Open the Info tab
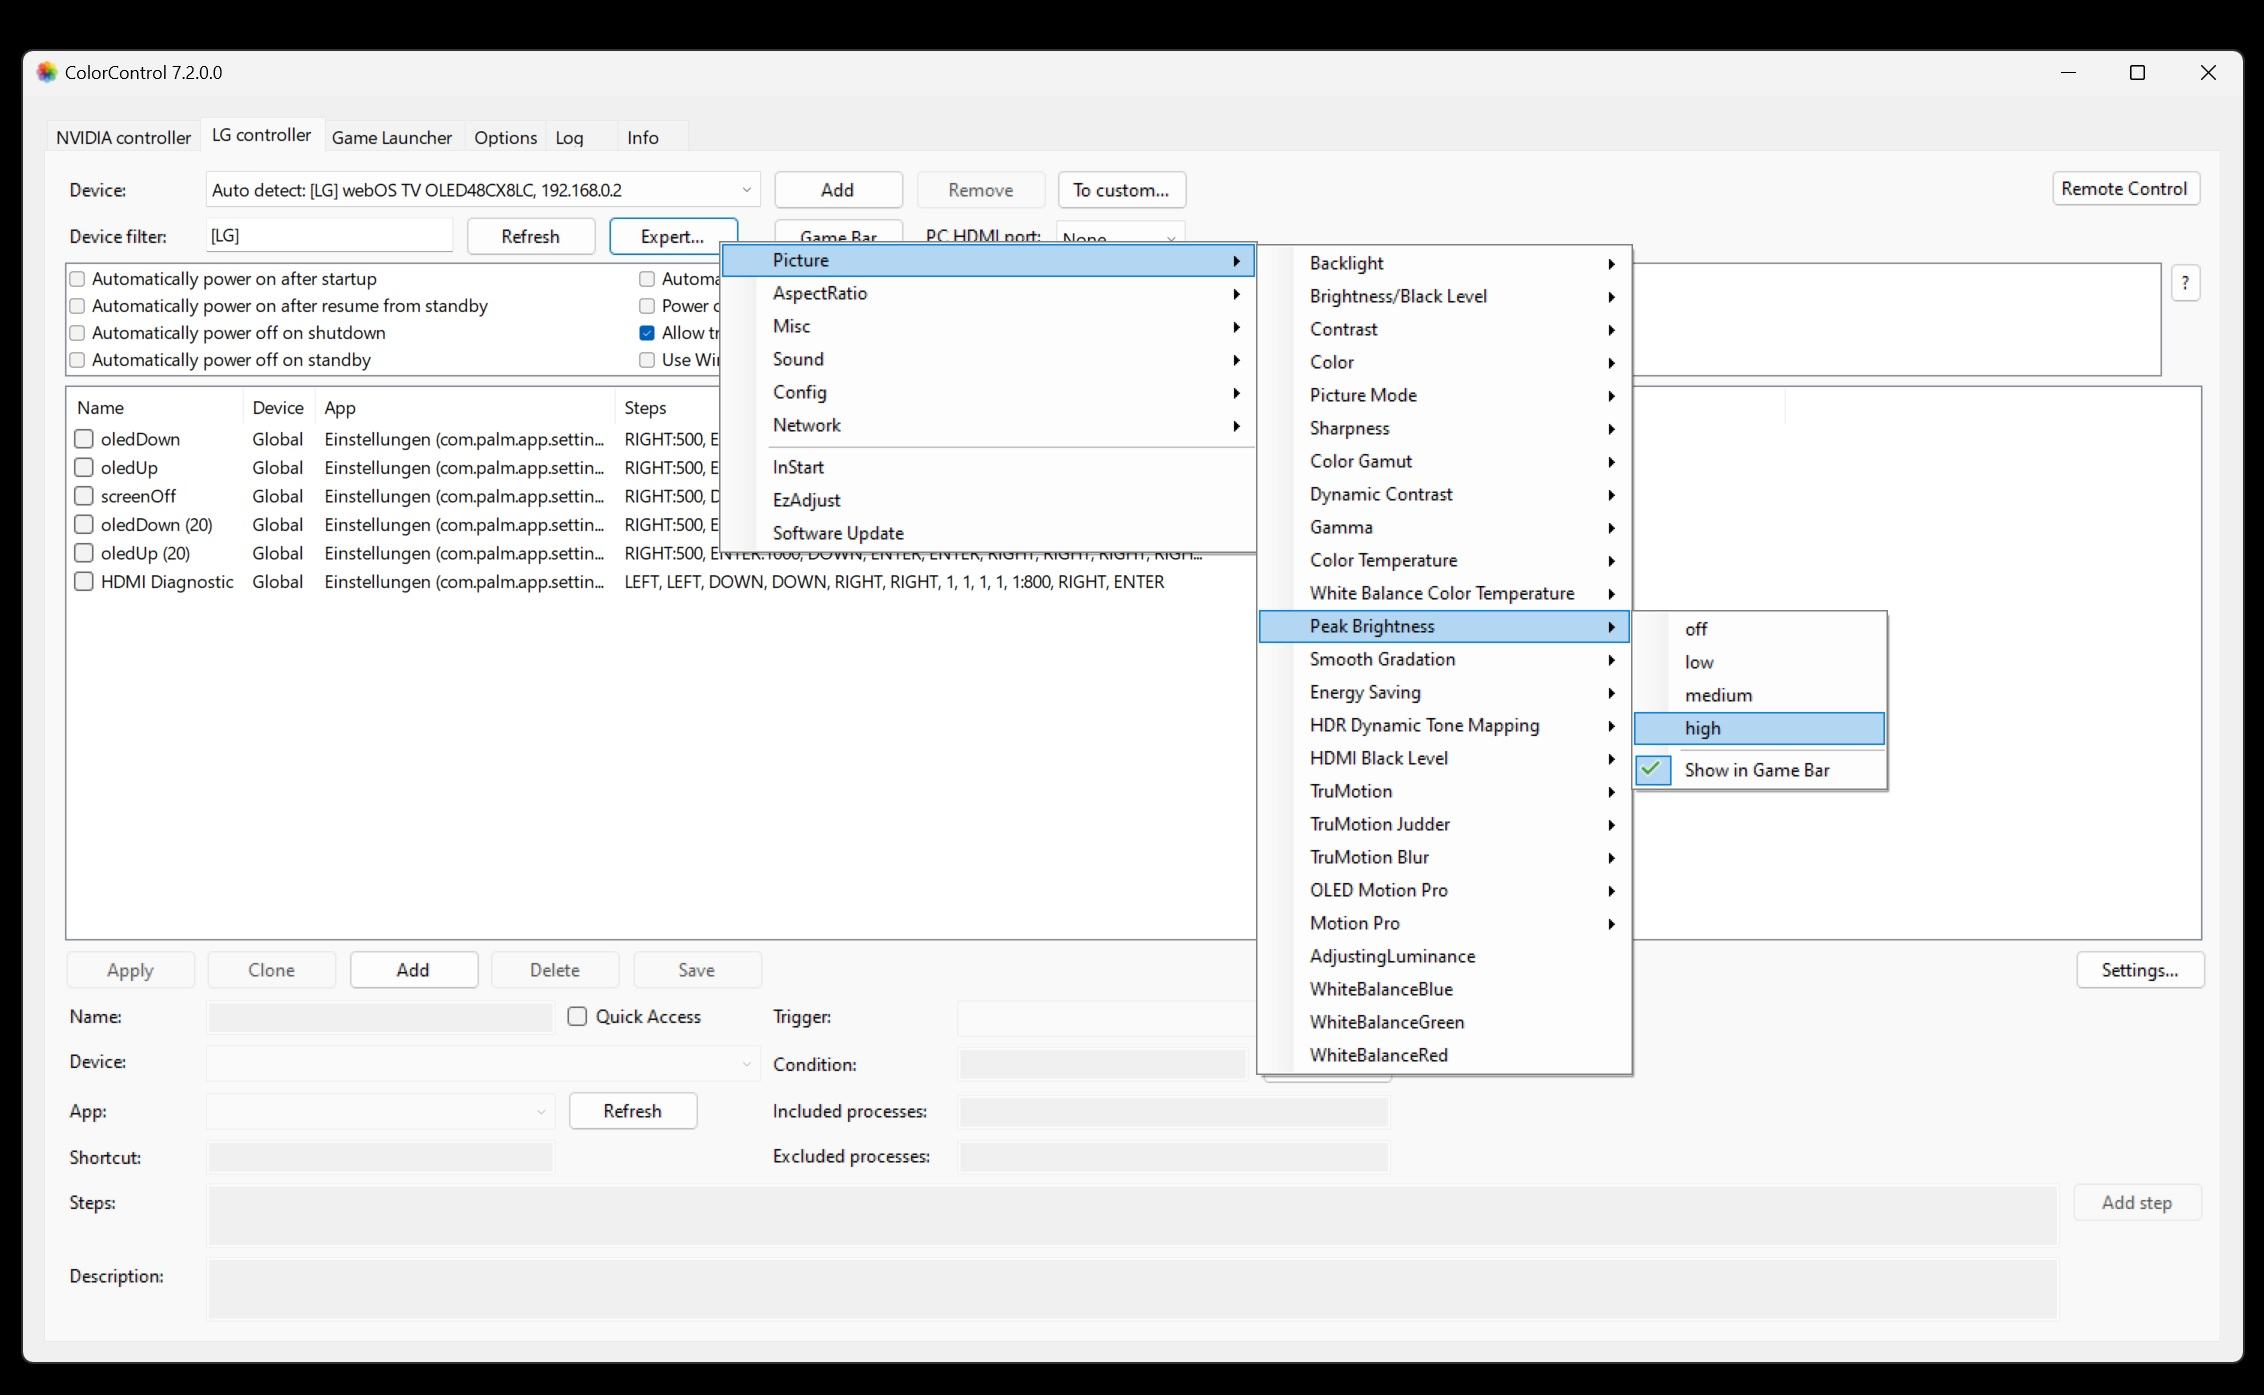The image size is (2264, 1395). point(643,137)
